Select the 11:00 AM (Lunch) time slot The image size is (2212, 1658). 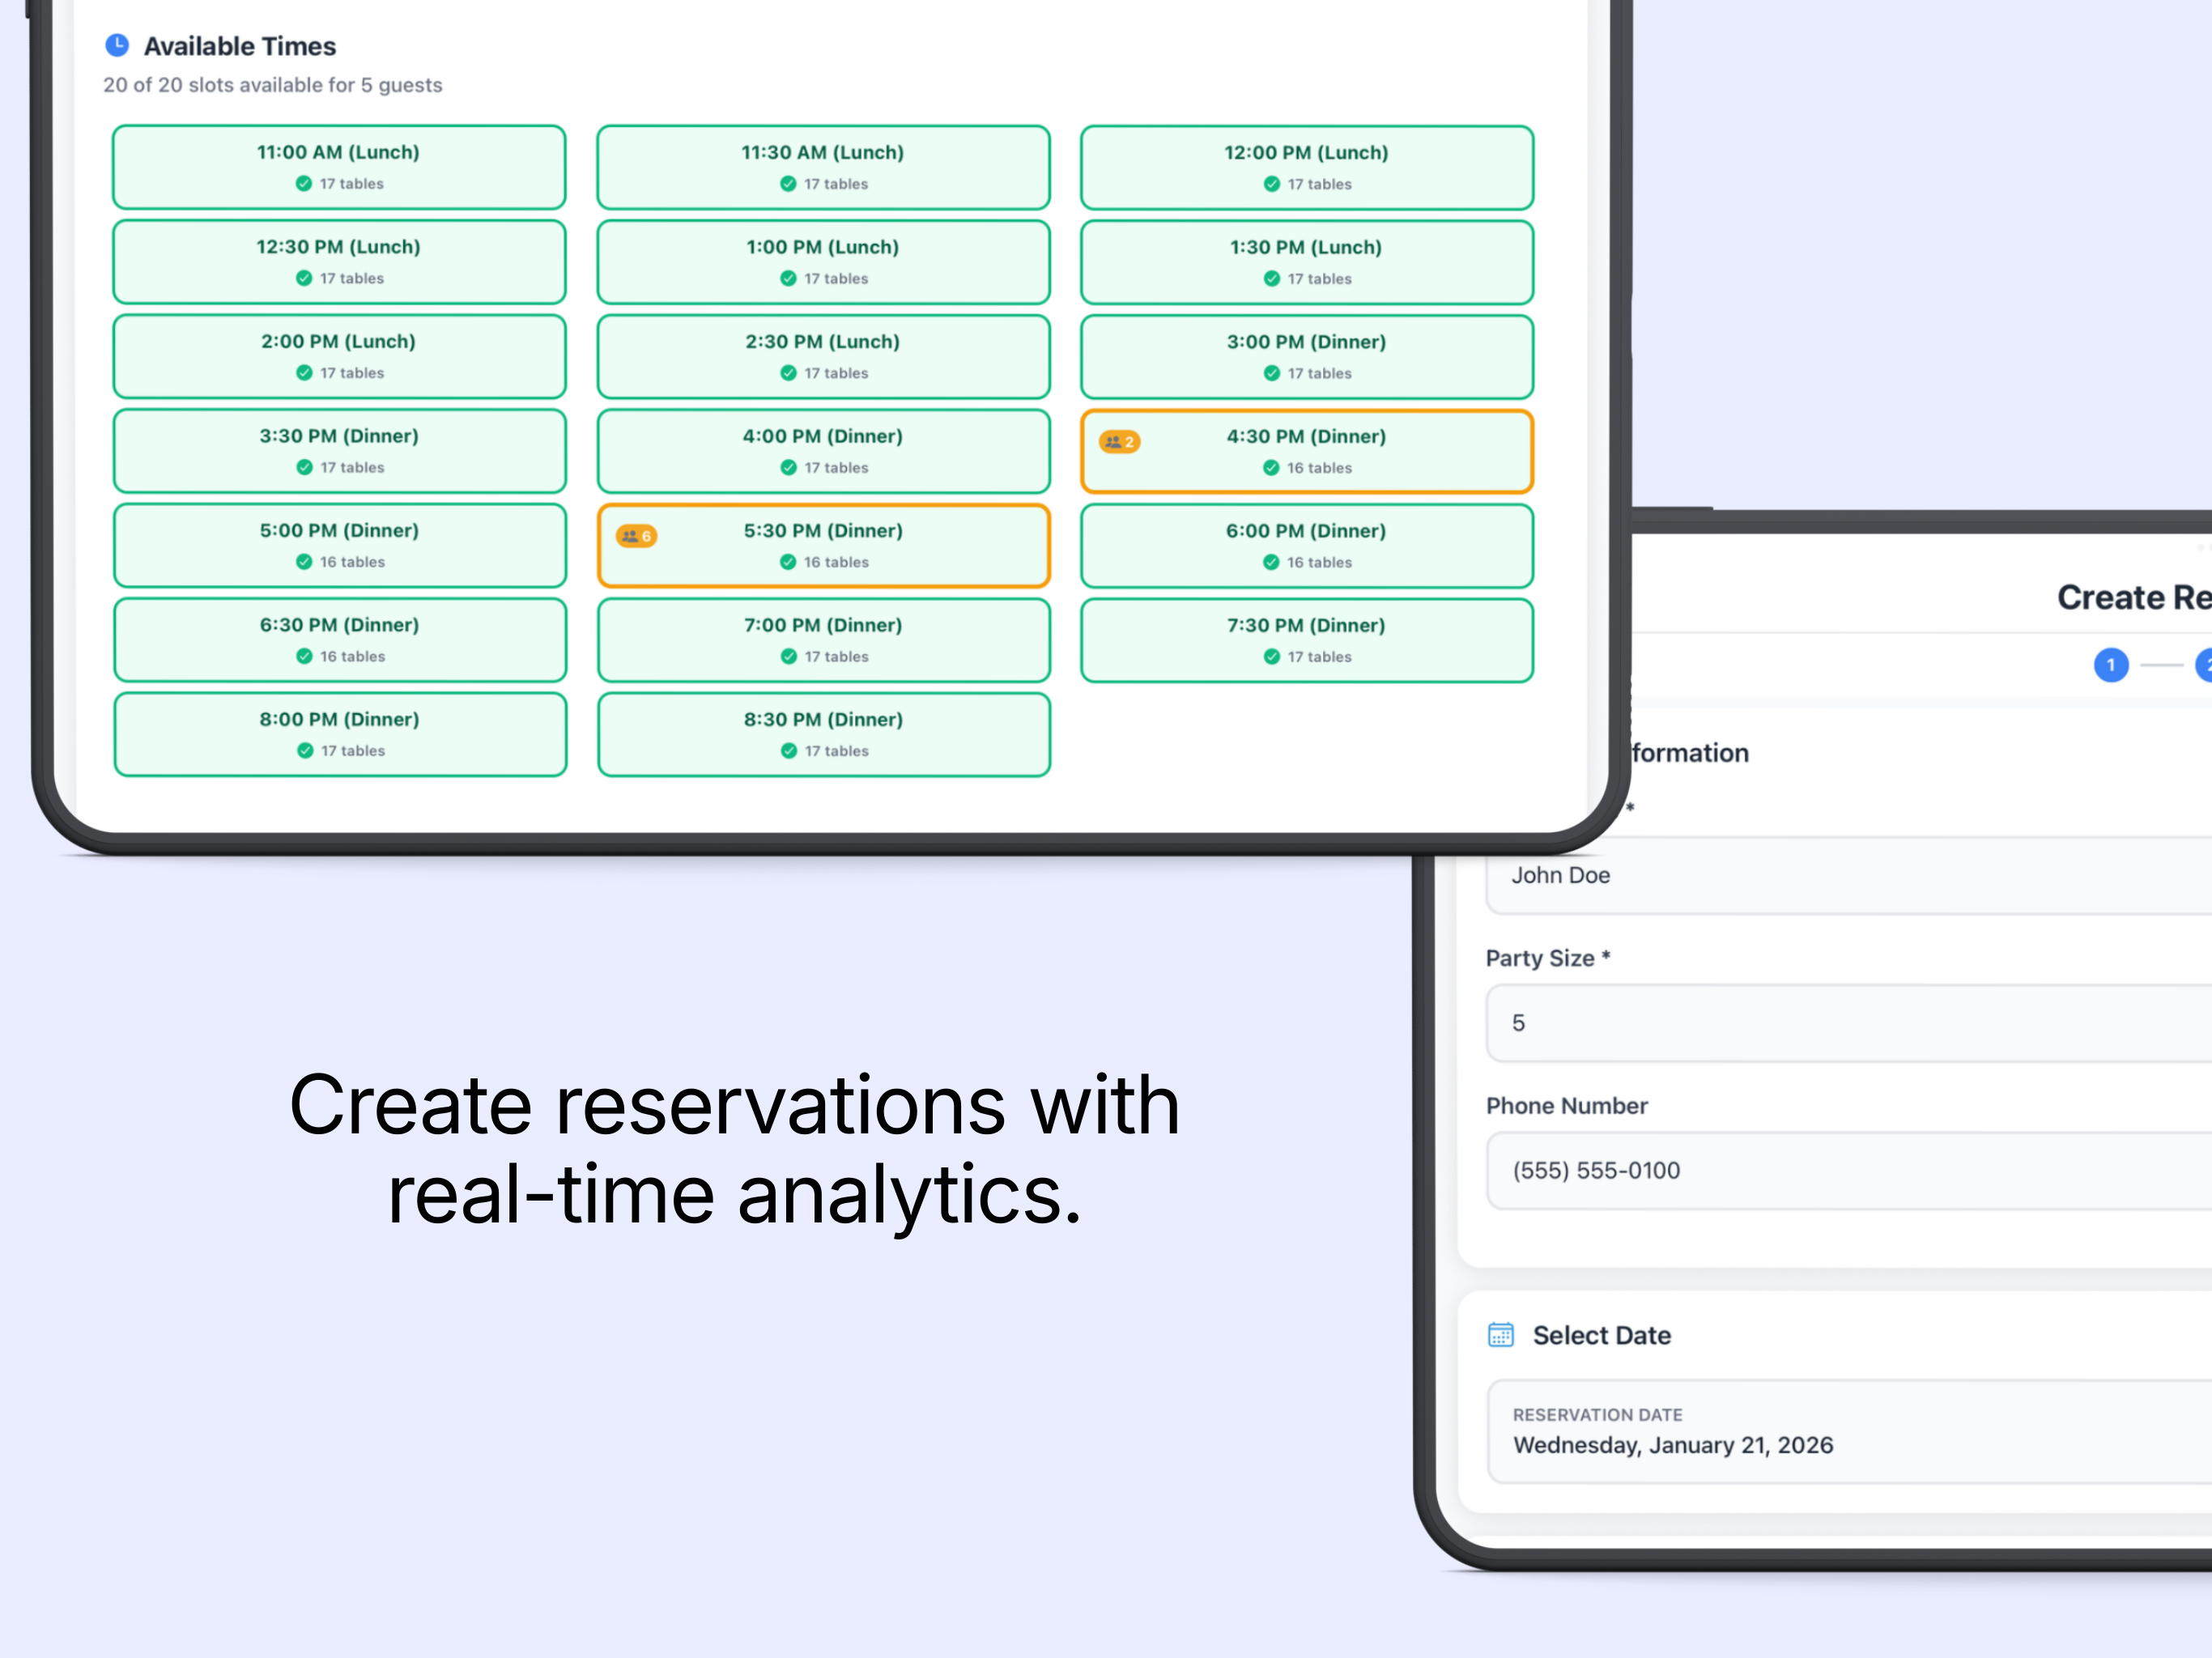point(339,167)
